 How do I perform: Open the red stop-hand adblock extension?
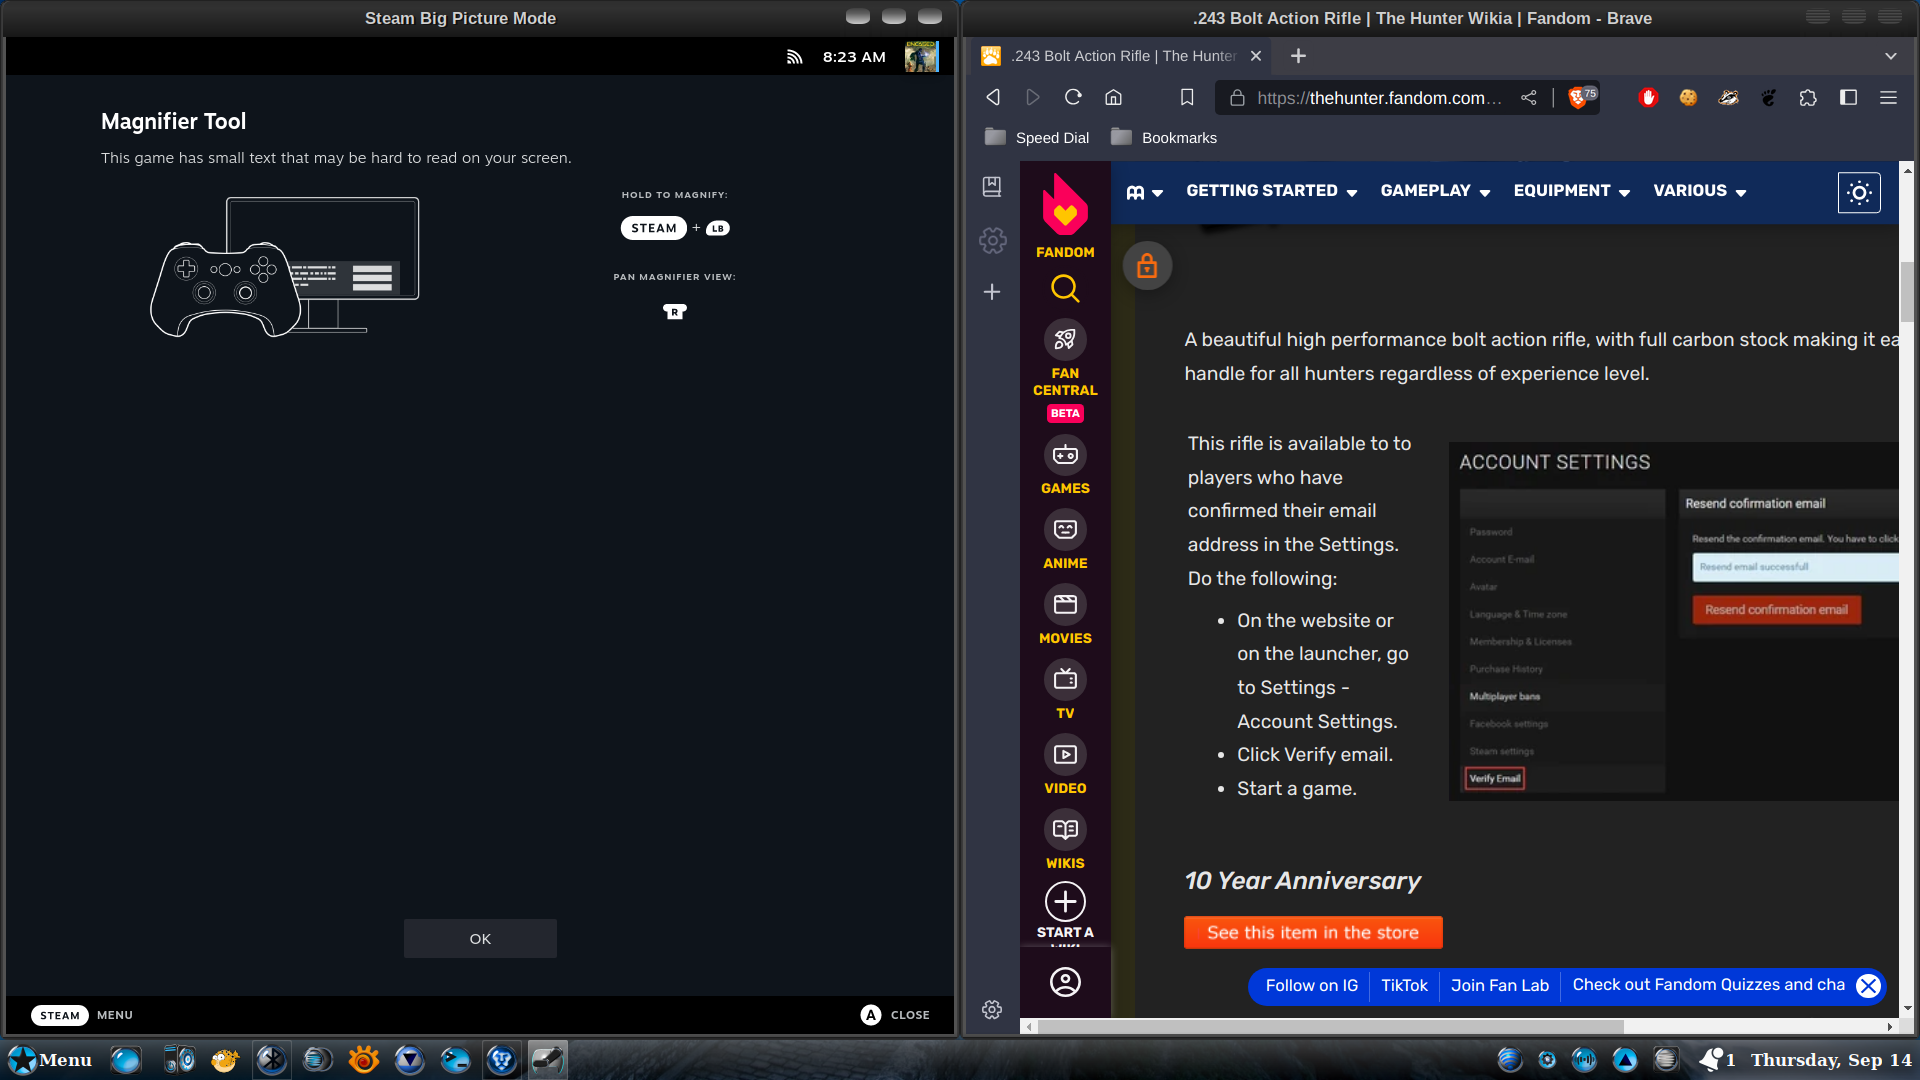[x=1649, y=97]
